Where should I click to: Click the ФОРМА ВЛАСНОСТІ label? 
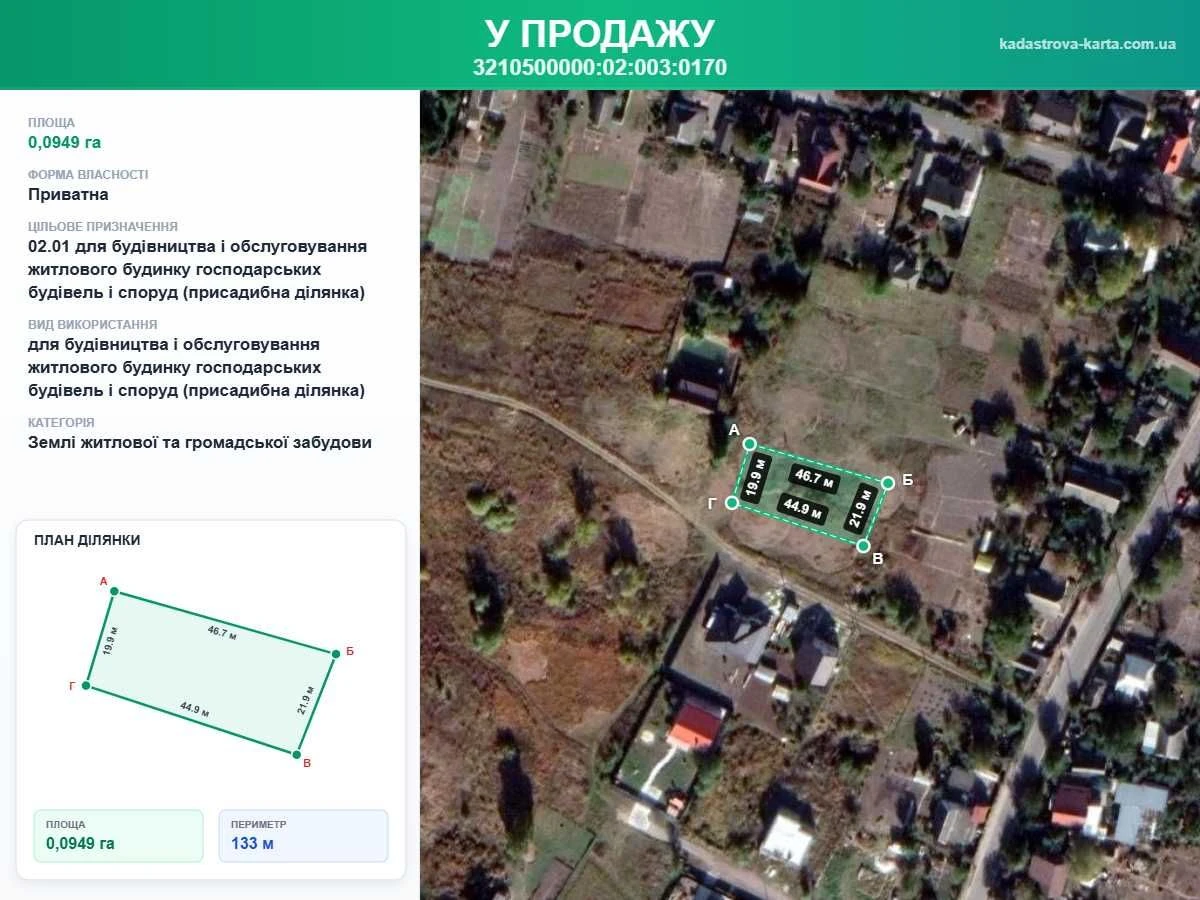point(88,174)
